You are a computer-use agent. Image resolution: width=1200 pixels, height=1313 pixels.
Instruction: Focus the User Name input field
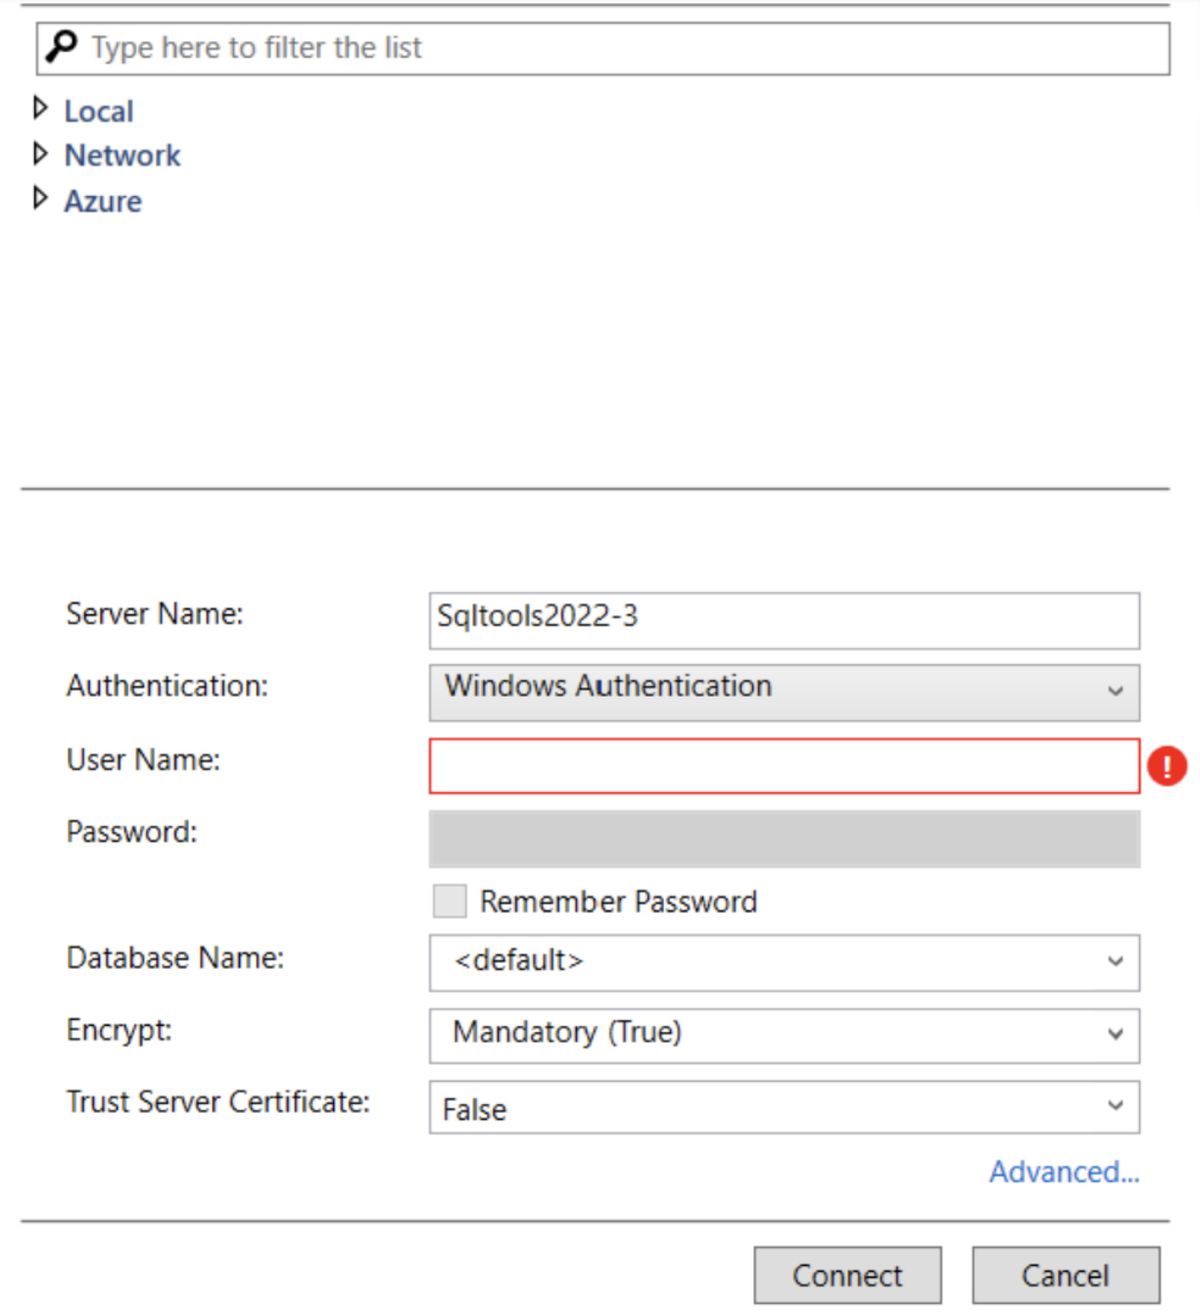tap(784, 766)
